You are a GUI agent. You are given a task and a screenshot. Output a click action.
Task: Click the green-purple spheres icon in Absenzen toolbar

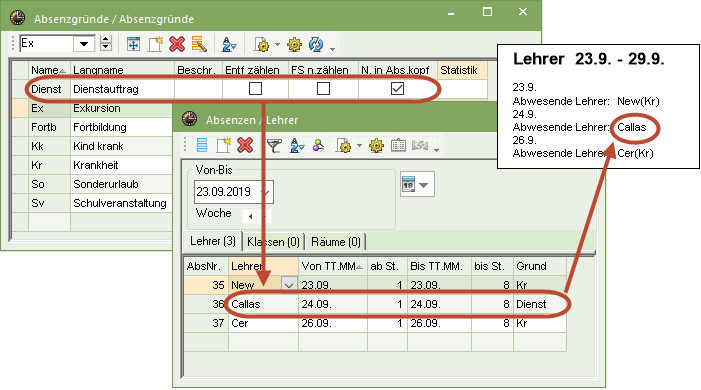(x=318, y=145)
